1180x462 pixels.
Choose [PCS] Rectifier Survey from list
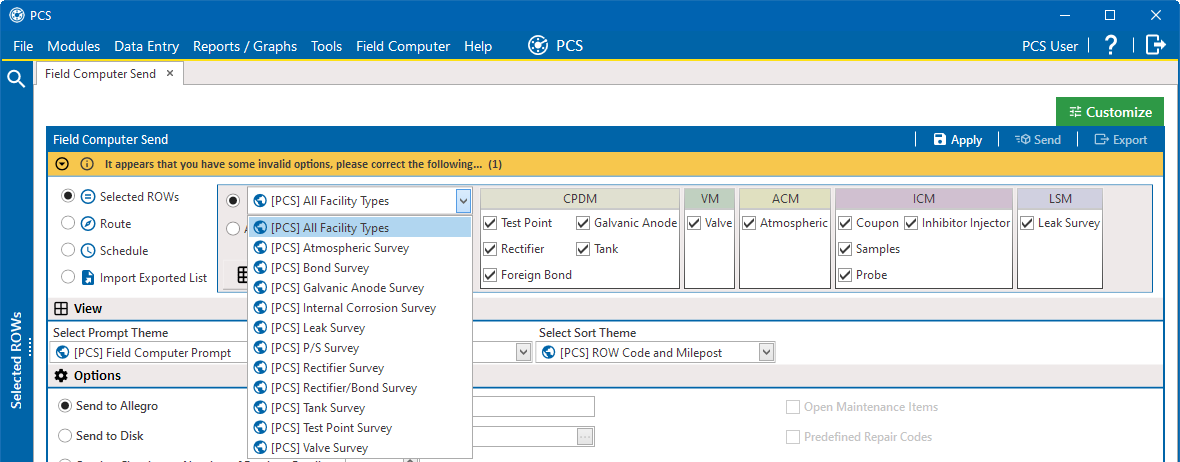(360, 368)
